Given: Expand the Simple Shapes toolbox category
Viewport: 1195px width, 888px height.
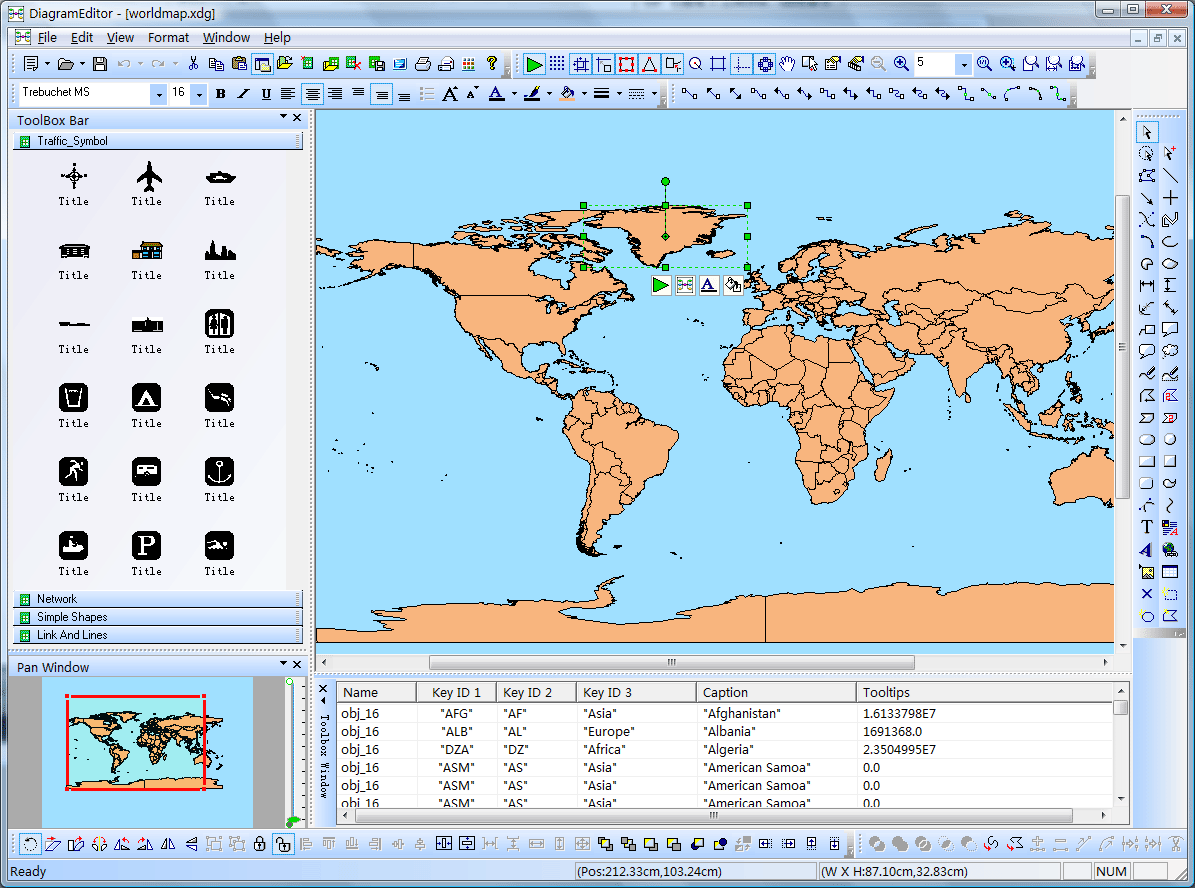Looking at the screenshot, I should 72,617.
